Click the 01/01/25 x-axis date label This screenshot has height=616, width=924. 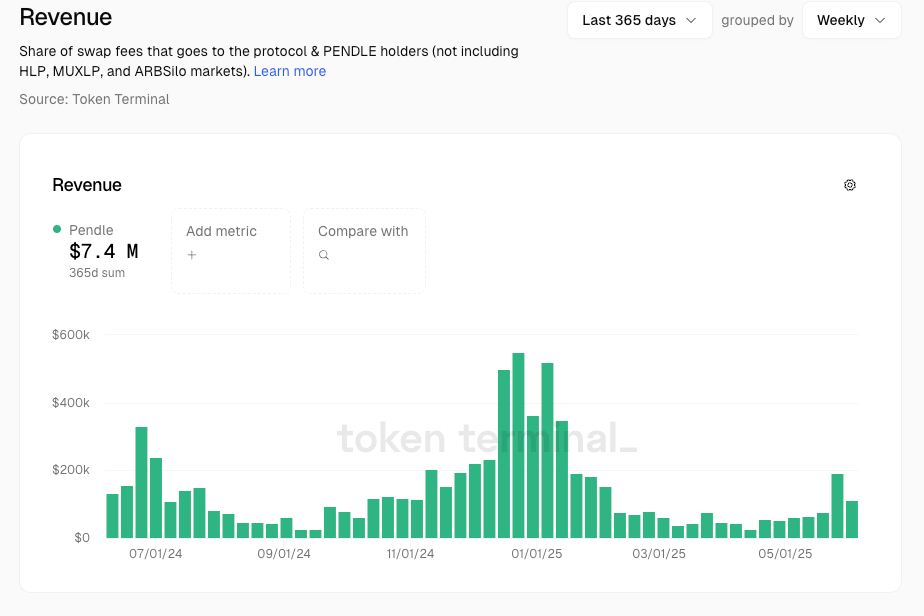click(538, 553)
